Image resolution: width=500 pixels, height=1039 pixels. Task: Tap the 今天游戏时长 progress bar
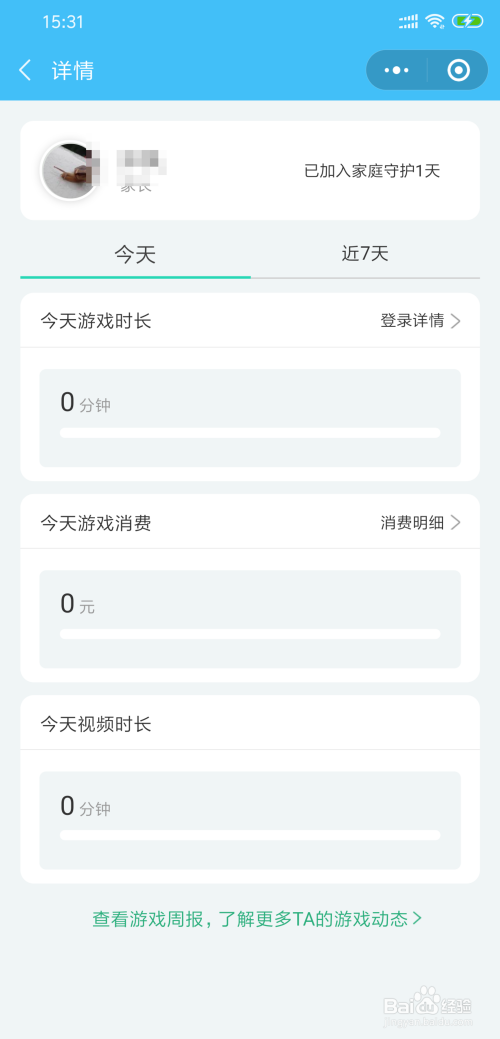[250, 433]
